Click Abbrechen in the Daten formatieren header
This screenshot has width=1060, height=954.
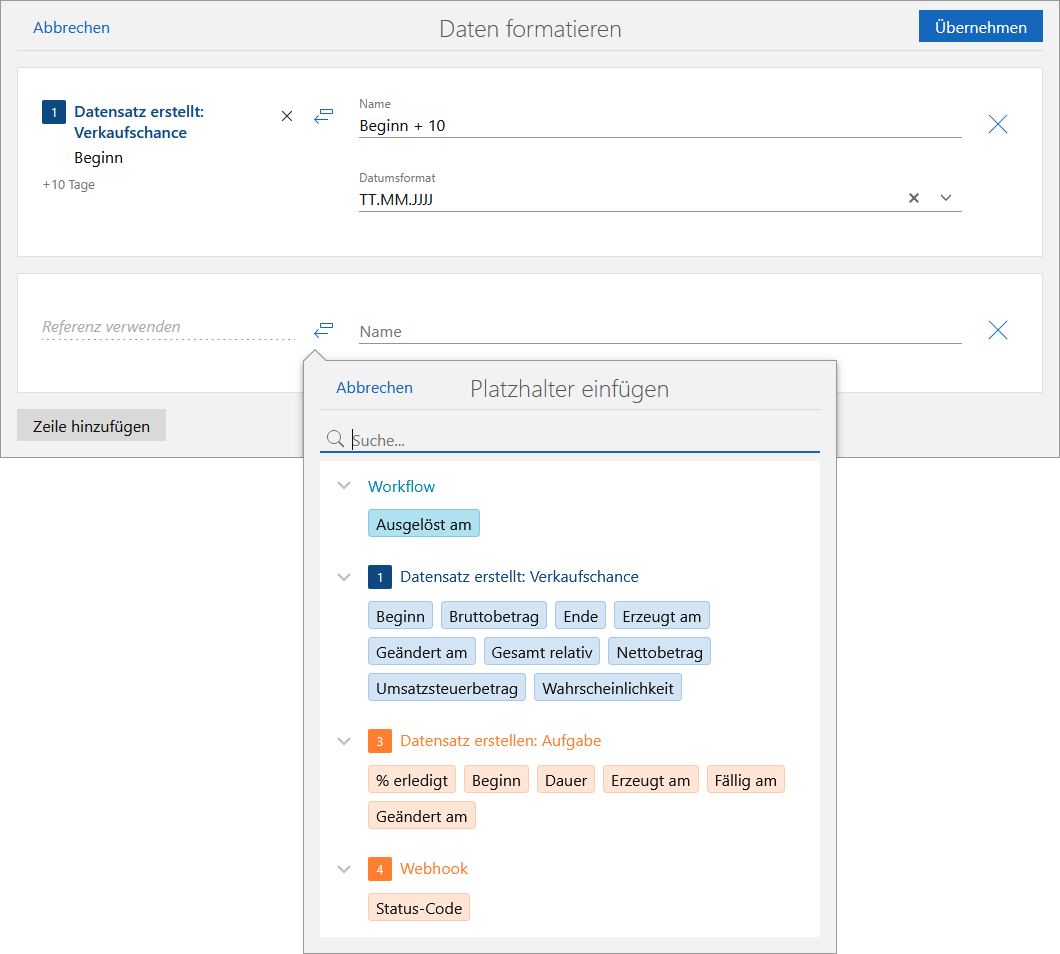pyautogui.click(x=71, y=28)
